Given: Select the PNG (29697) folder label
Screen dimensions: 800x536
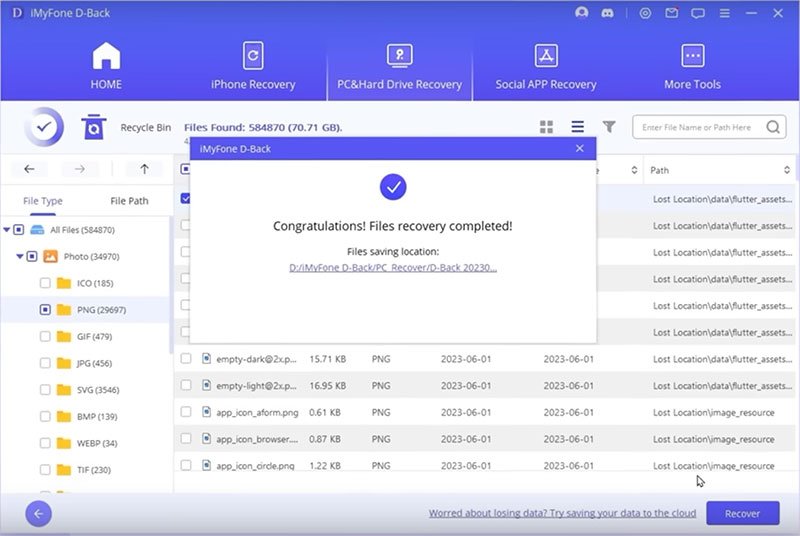Looking at the screenshot, I should [x=102, y=310].
